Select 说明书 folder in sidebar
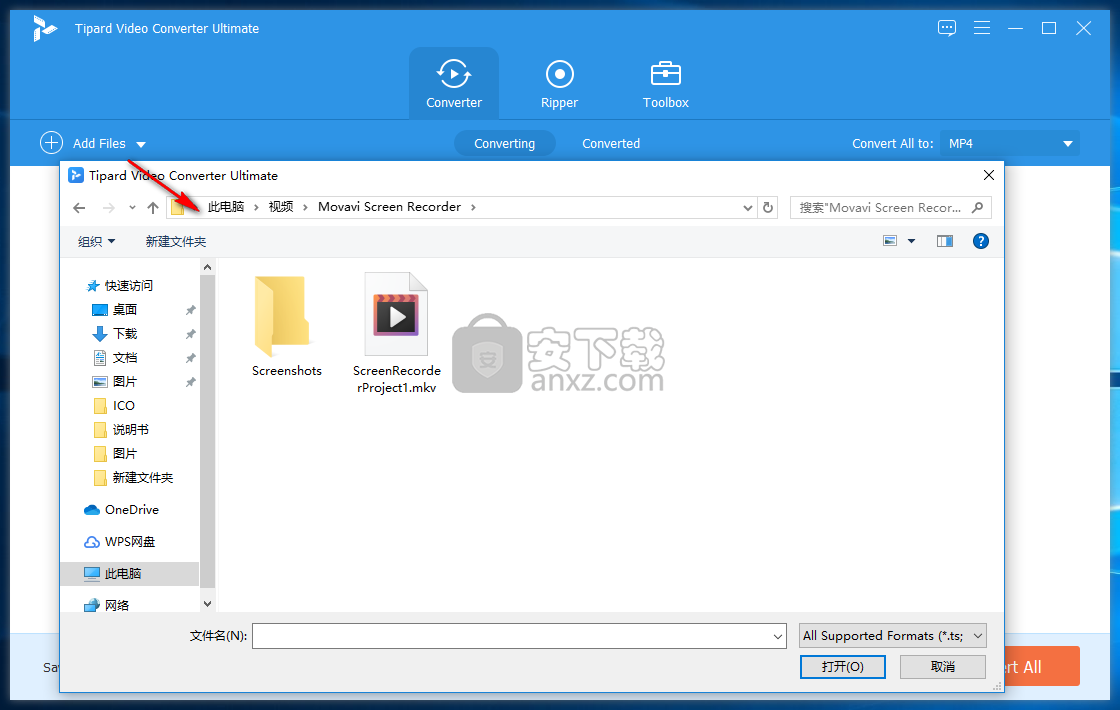Image resolution: width=1120 pixels, height=710 pixels. tap(121, 430)
